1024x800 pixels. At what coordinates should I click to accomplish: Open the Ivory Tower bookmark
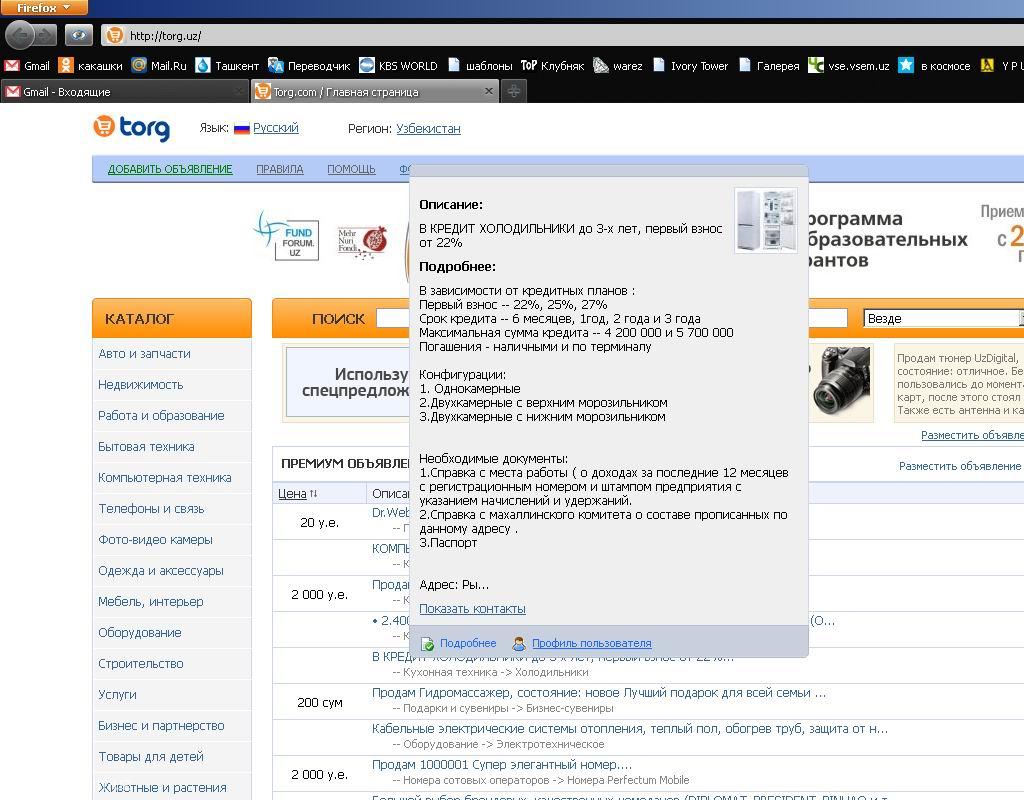click(x=690, y=65)
